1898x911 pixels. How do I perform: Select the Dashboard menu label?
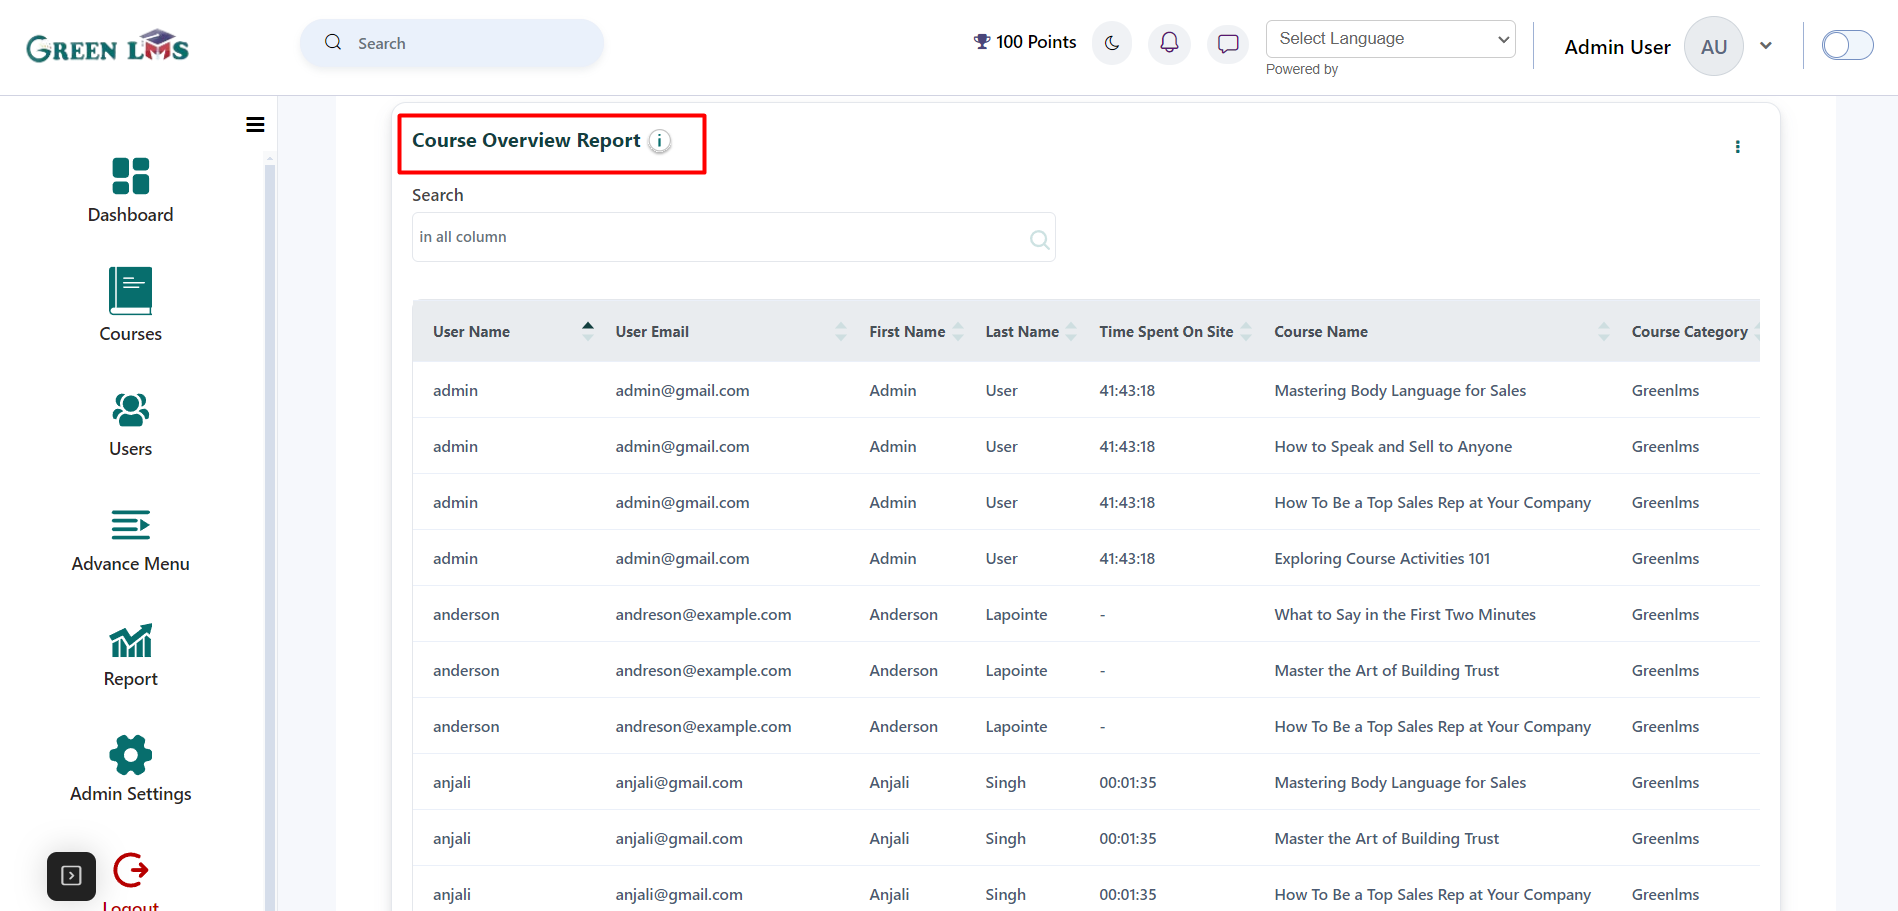click(130, 215)
